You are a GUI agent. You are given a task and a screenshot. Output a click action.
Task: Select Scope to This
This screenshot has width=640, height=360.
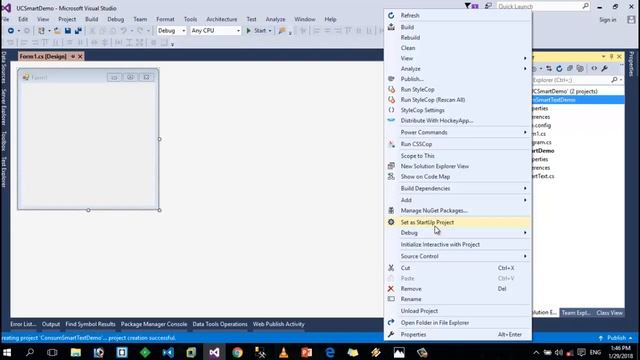(458, 156)
